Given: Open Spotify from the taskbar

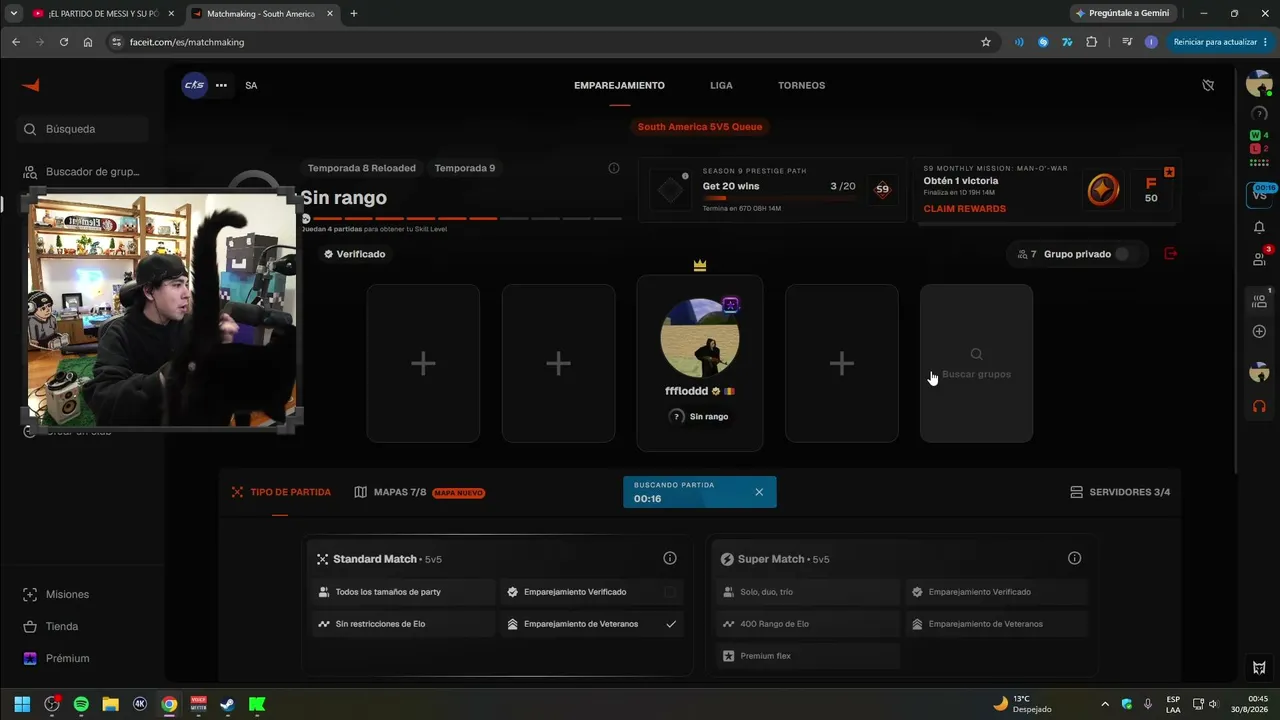Looking at the screenshot, I should [x=81, y=704].
